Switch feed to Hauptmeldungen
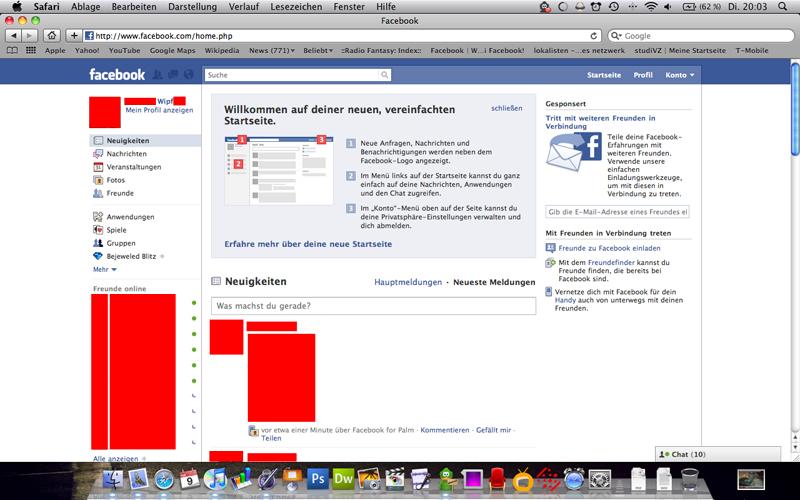 [408, 282]
